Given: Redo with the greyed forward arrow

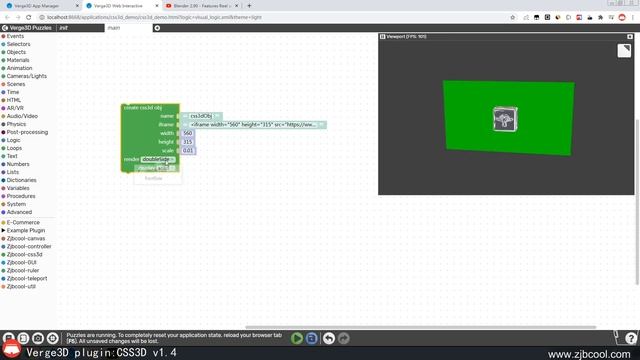Looking at the screenshot, I should coord(344,338).
